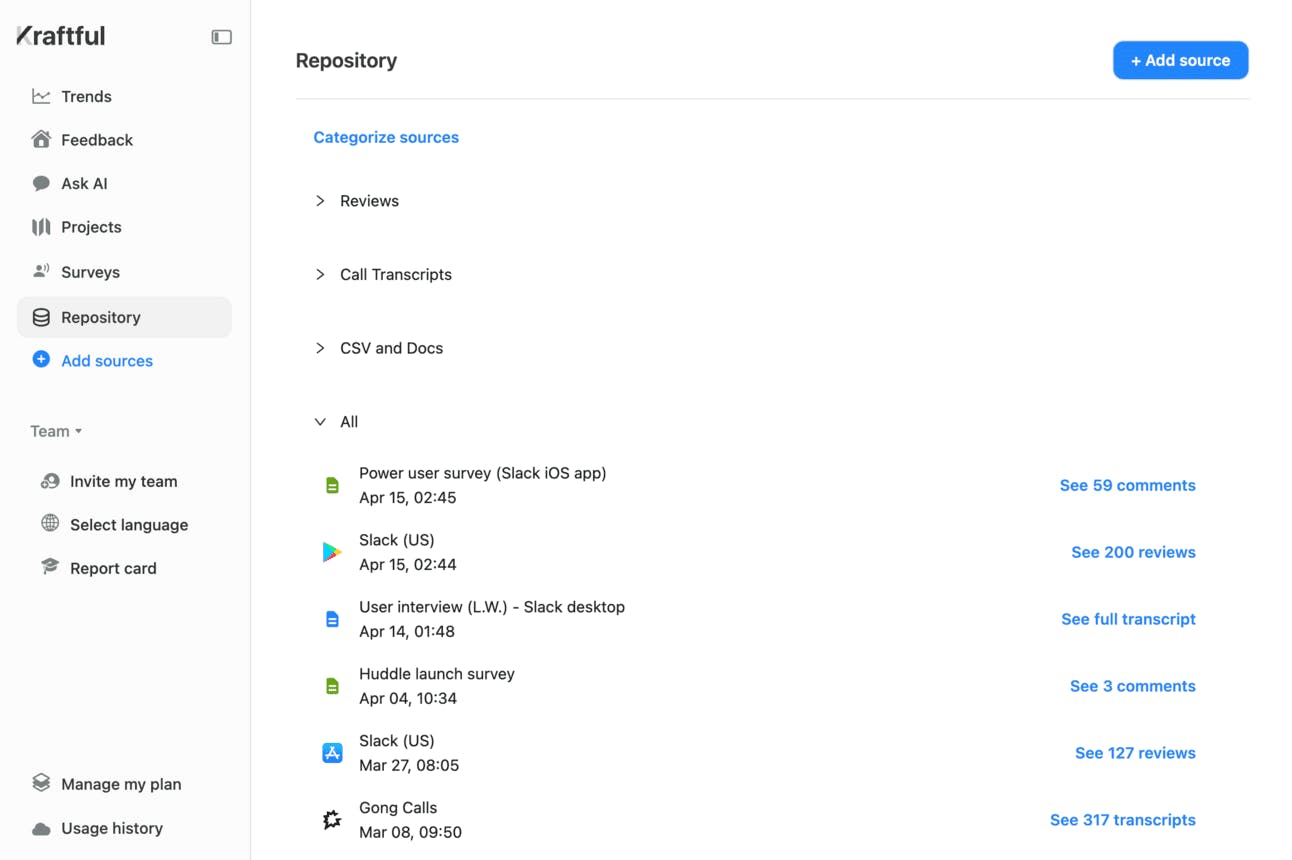Click the Kraftful logo
The width and height of the screenshot is (1292, 860).
pyautogui.click(x=60, y=36)
